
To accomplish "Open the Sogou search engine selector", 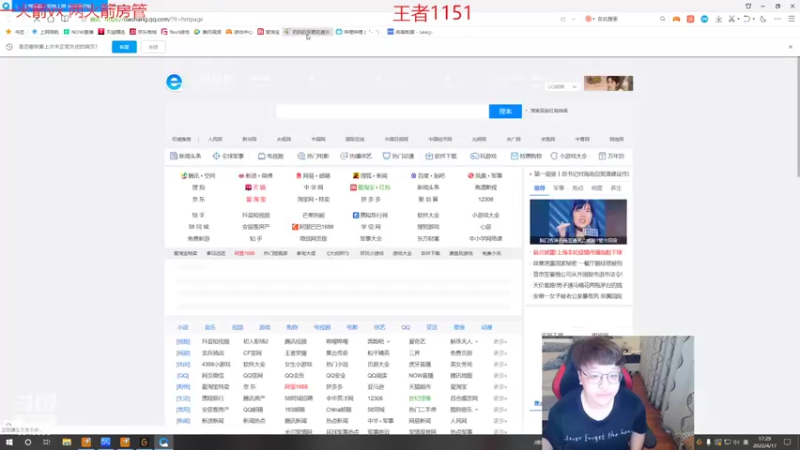I will [x=589, y=19].
